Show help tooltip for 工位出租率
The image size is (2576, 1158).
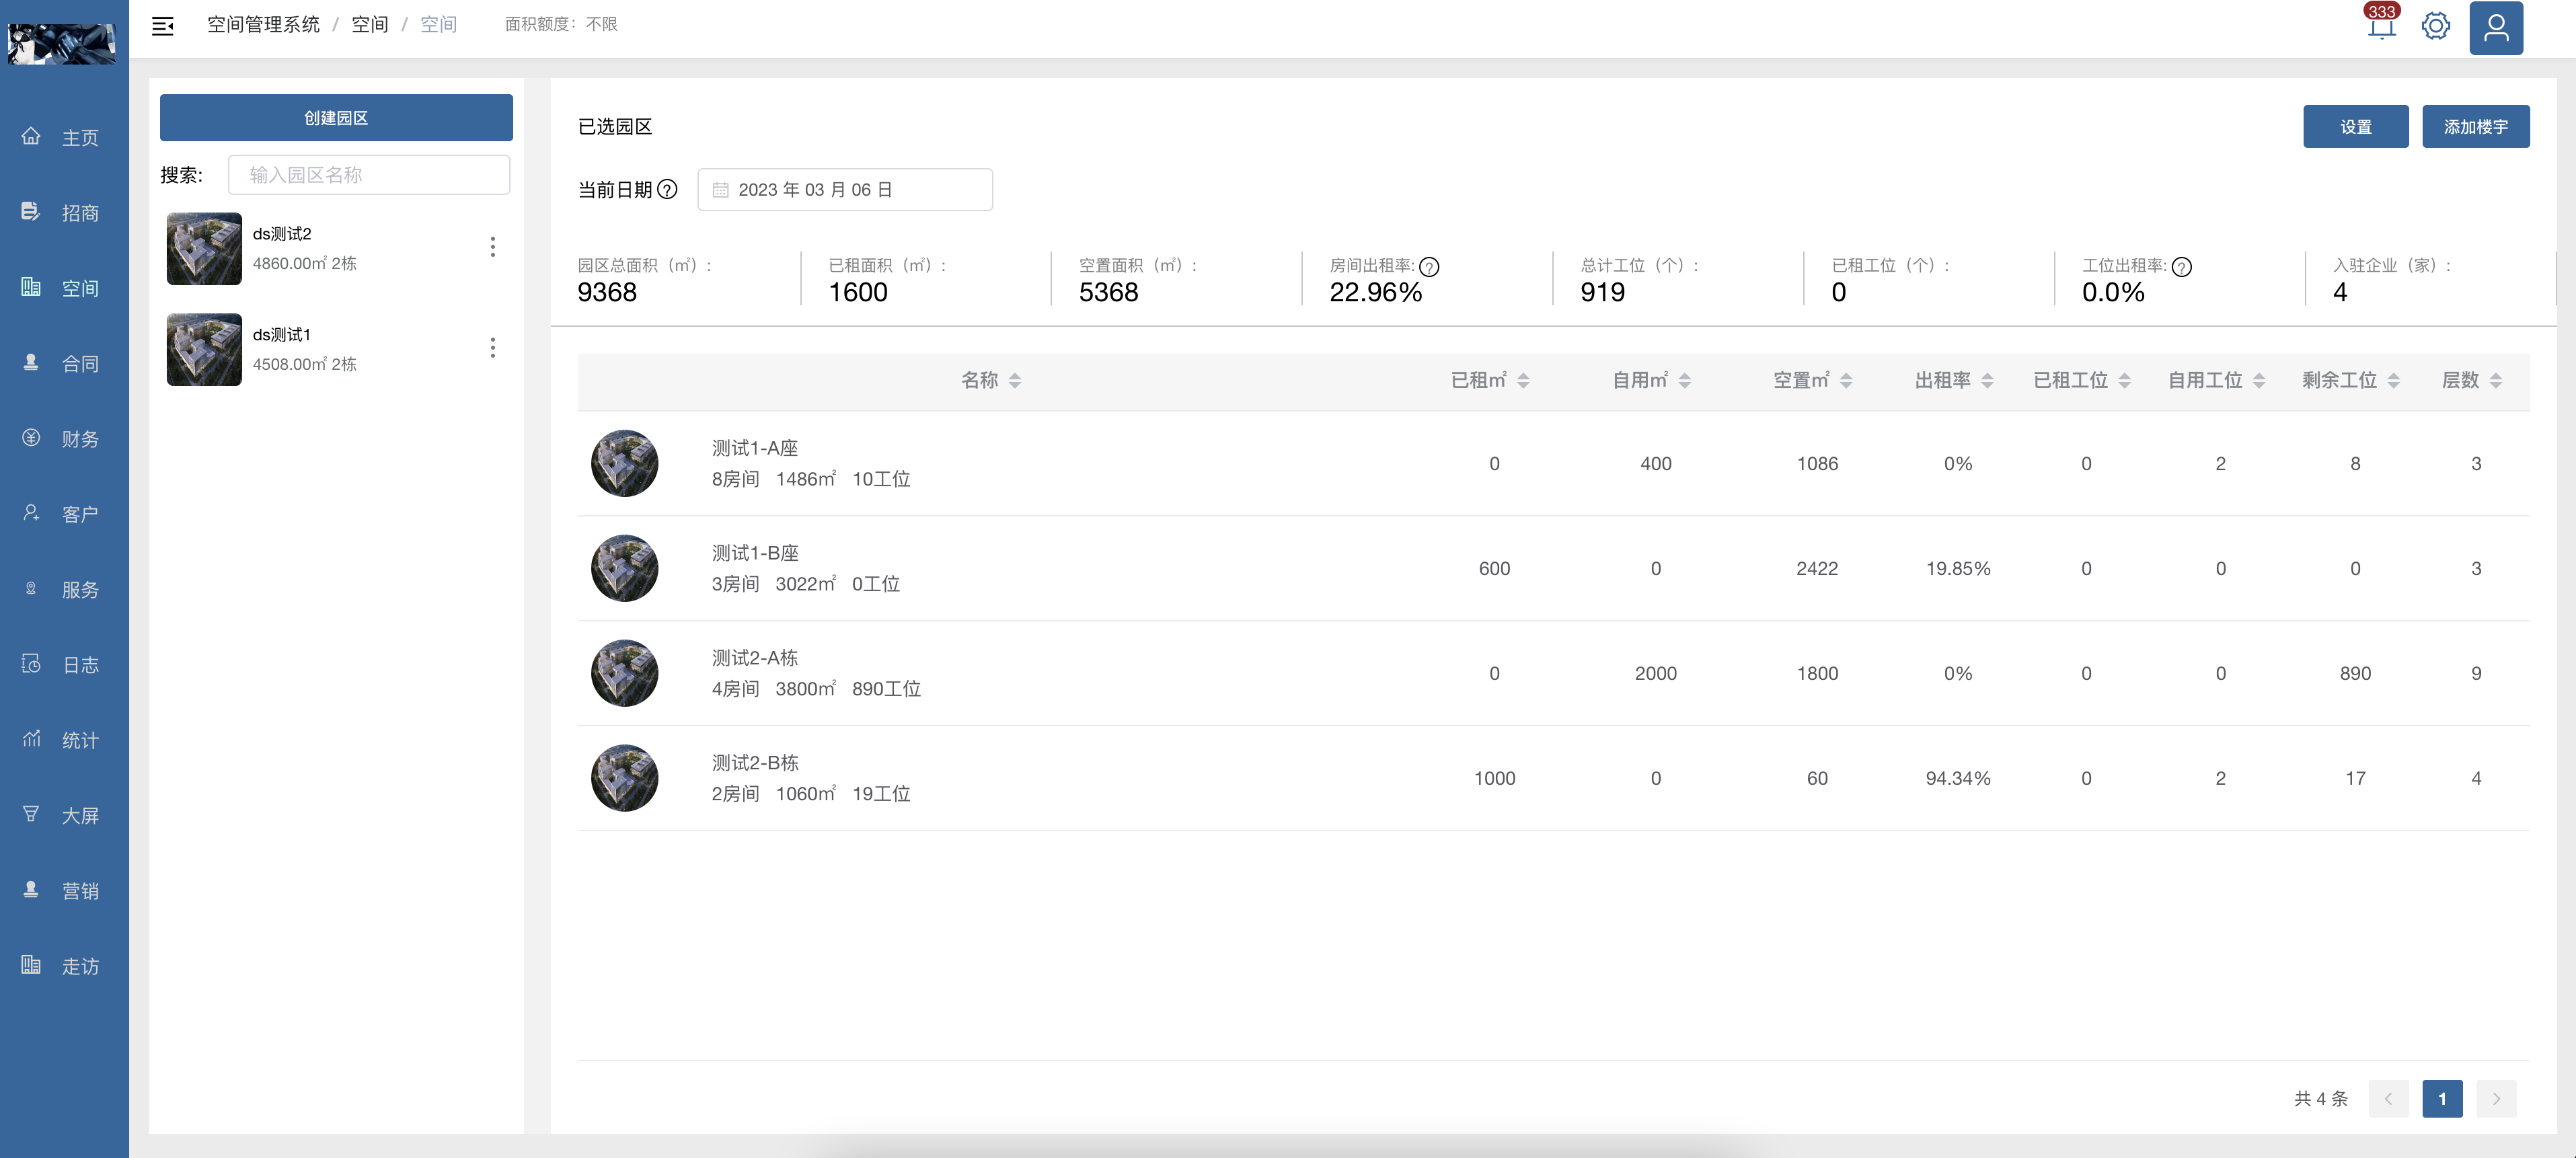click(2182, 267)
